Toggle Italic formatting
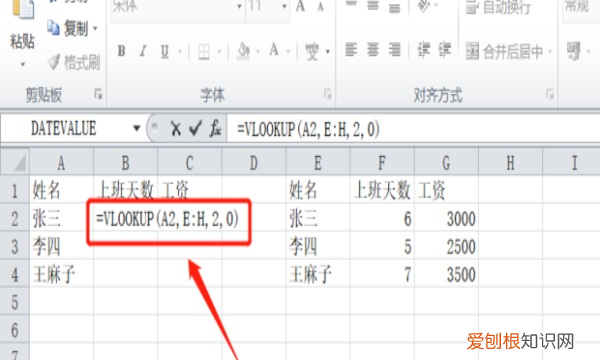Screen dimensions: 600x360 143,51
